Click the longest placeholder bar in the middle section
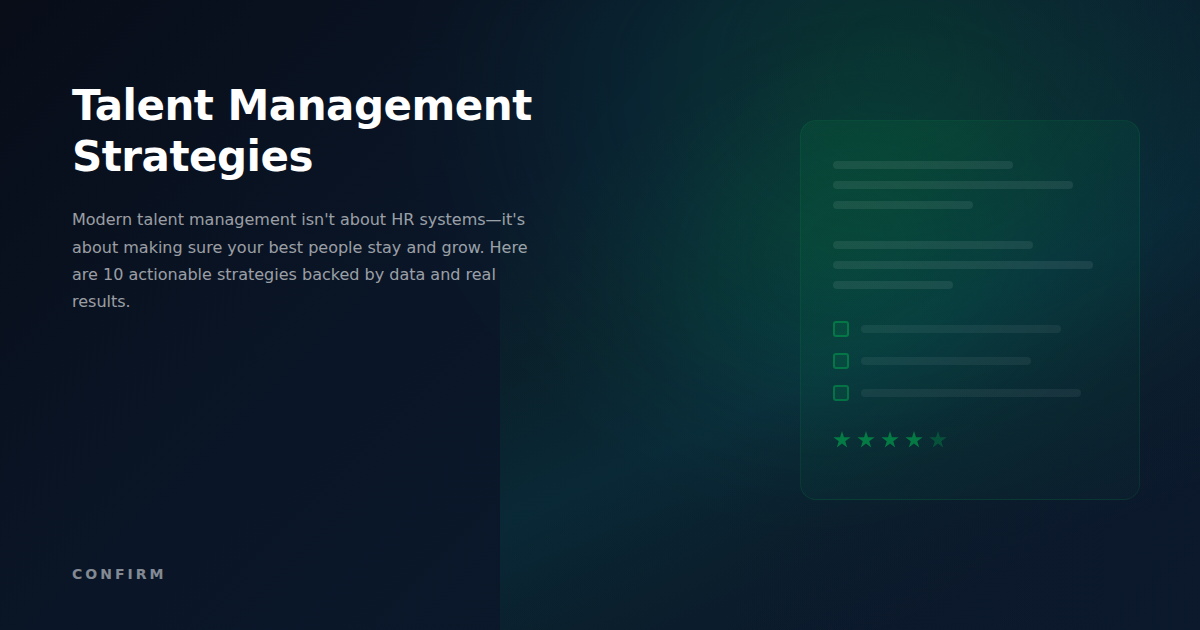 coord(962,265)
